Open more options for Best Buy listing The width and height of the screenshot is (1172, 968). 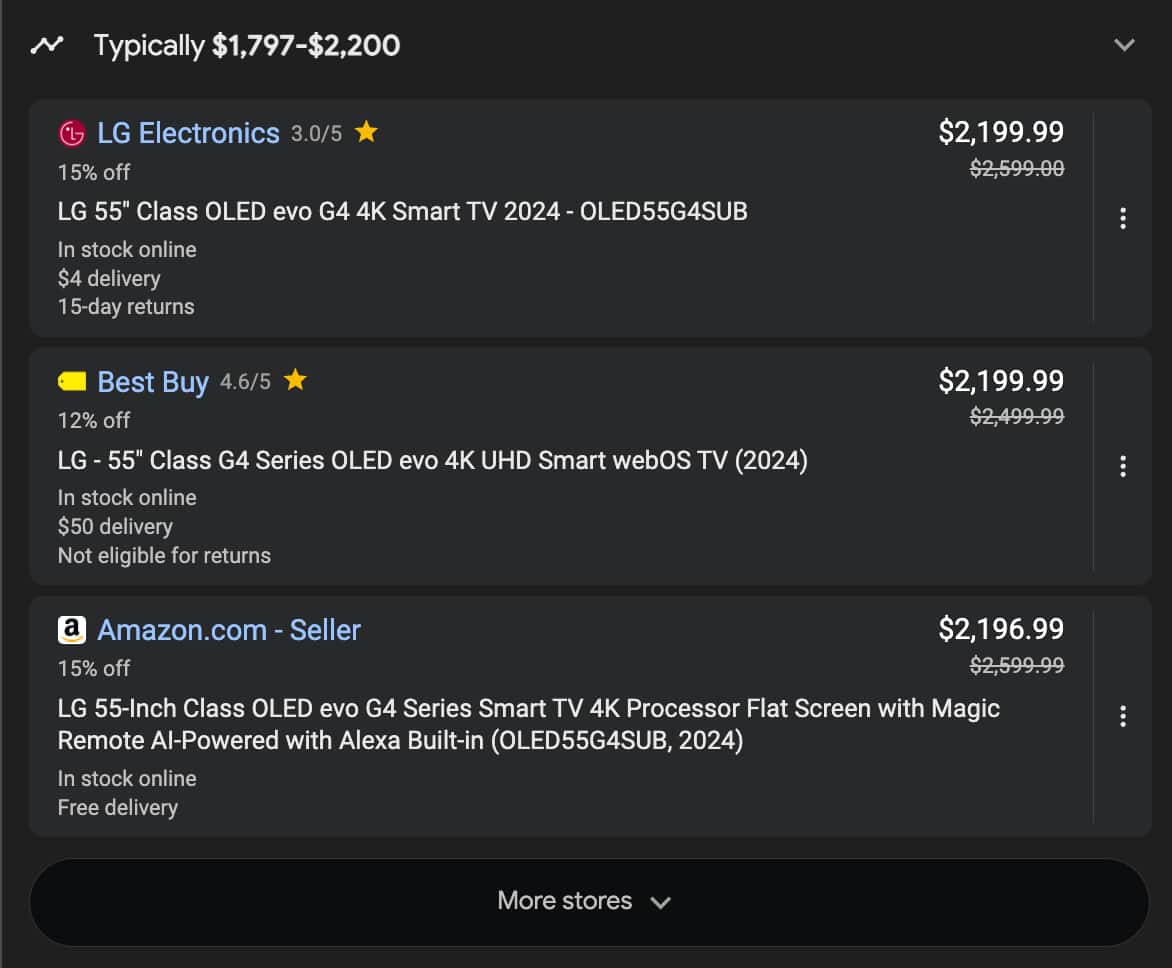click(x=1123, y=466)
